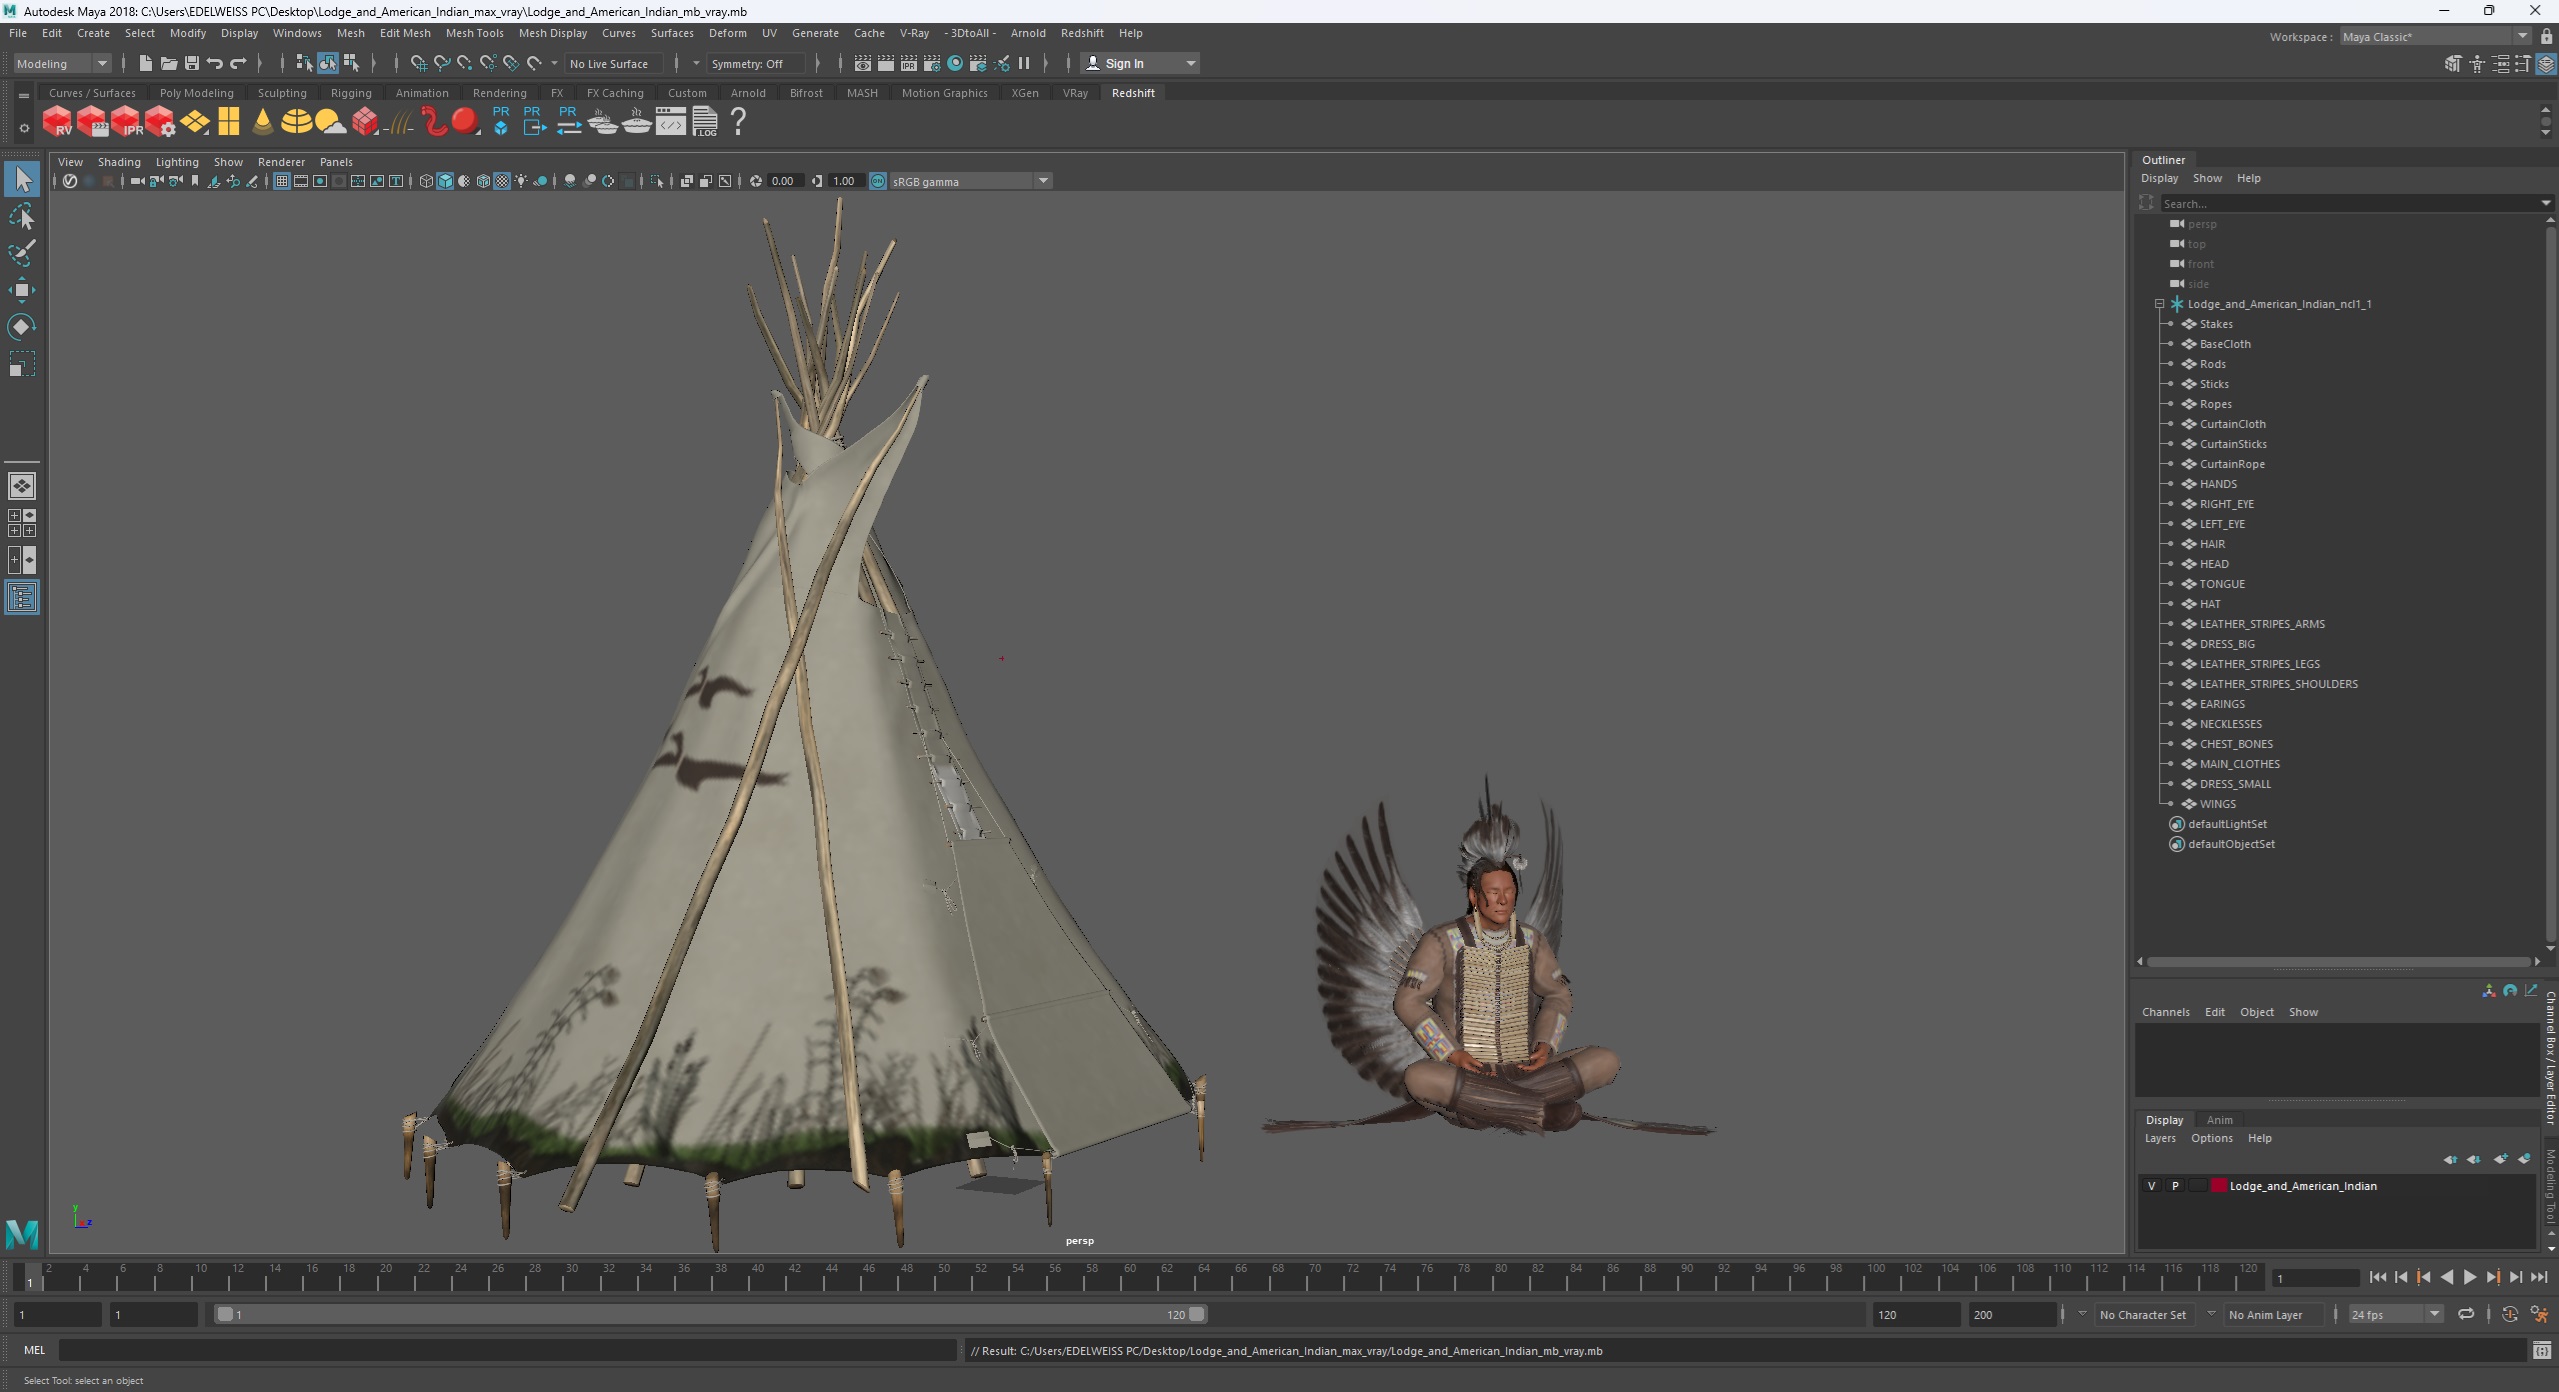The image size is (2559, 1392).
Task: Activate the Paint Selection tool
Action: coord(22,253)
